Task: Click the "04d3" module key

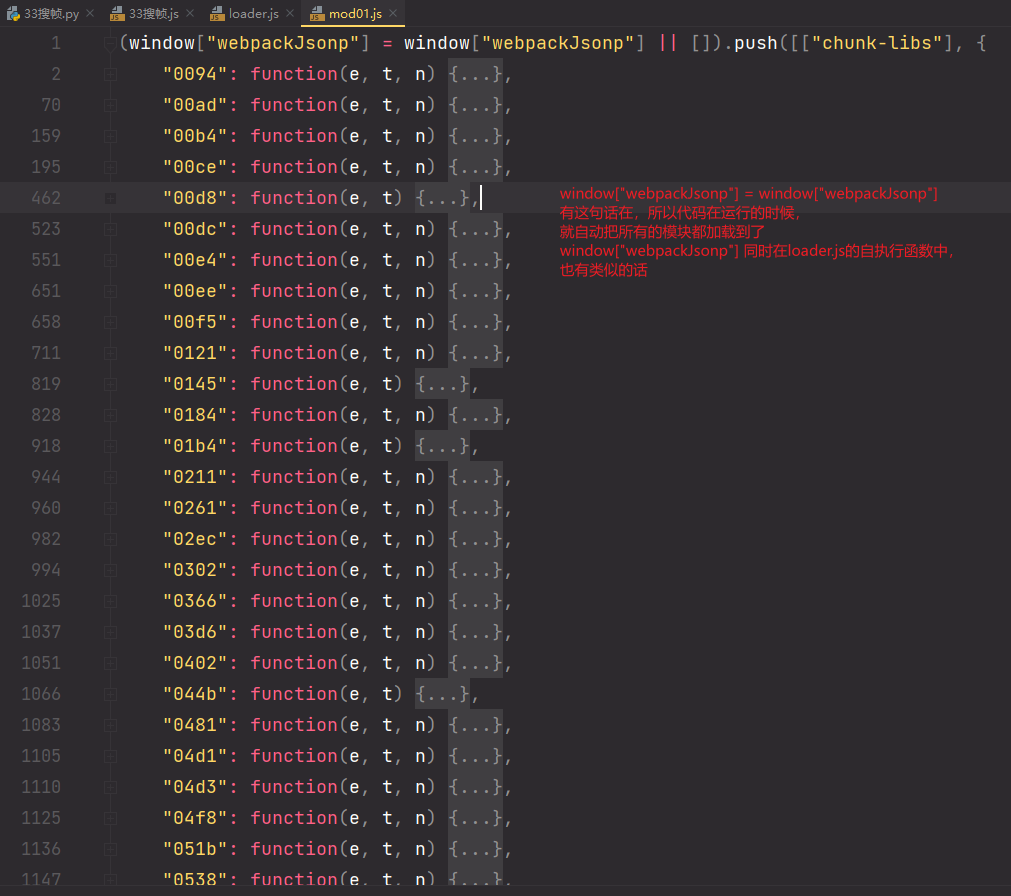Action: [x=195, y=787]
